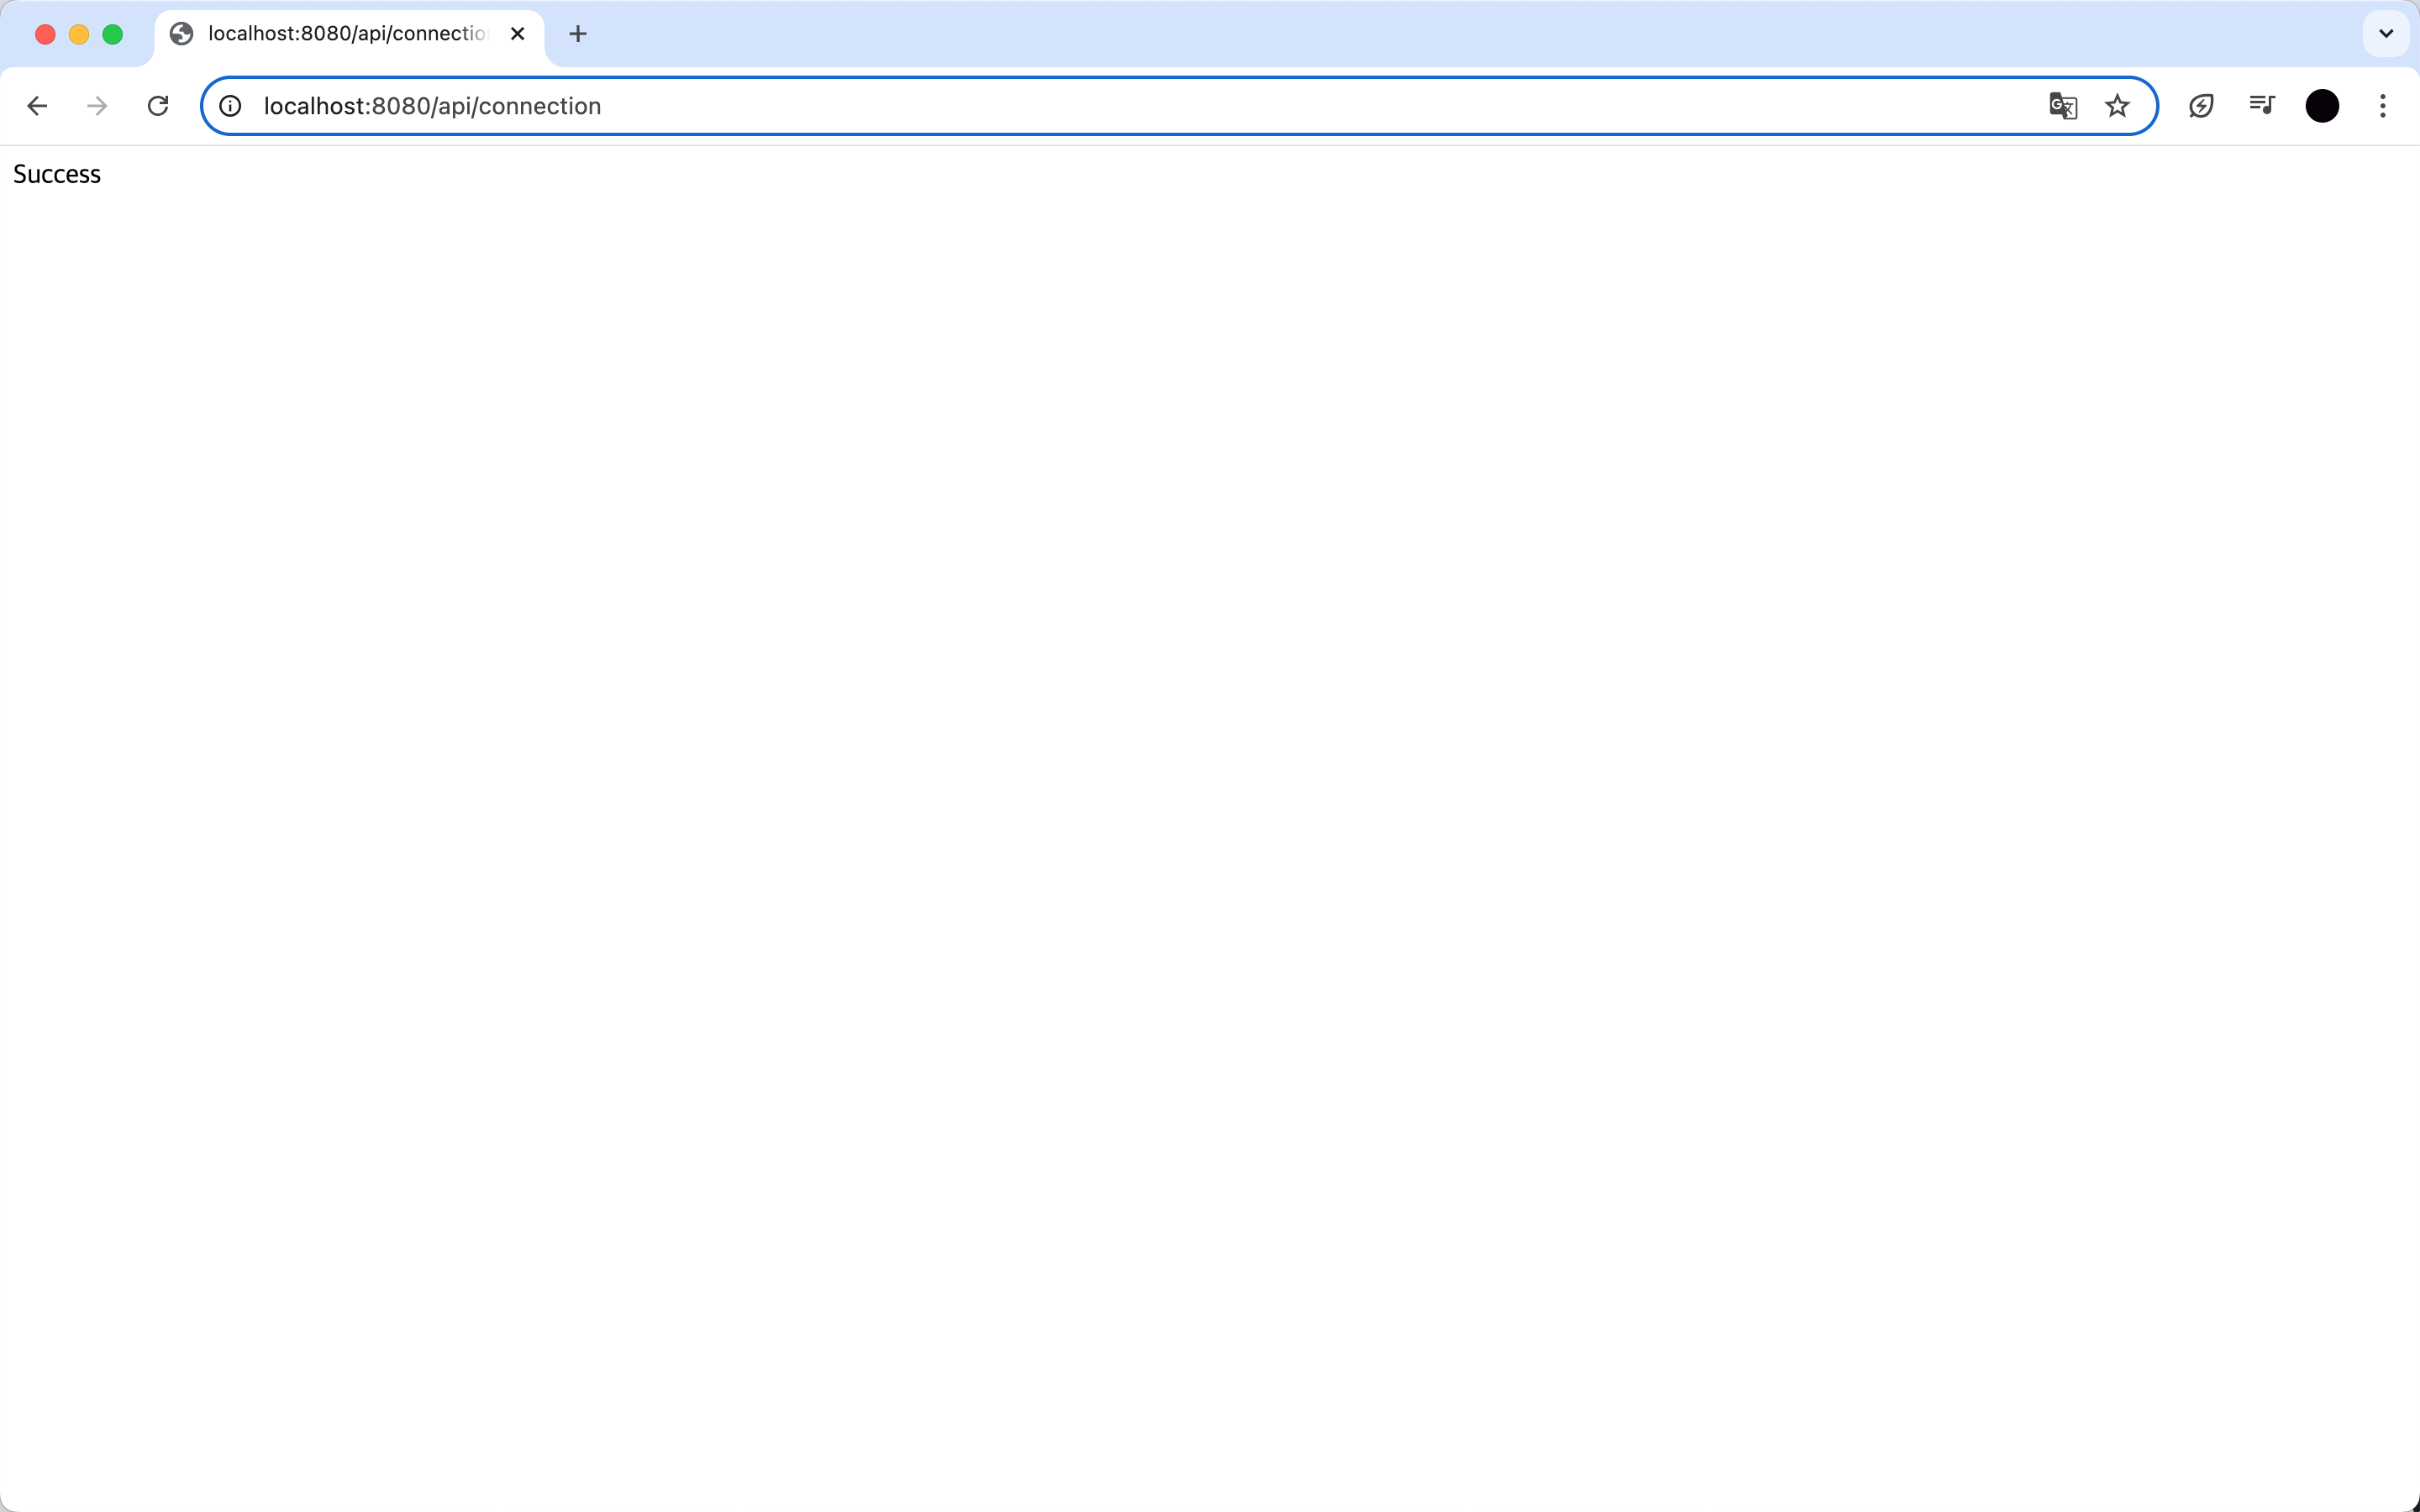This screenshot has width=2420, height=1512.
Task: Close the localhost:8080 tab
Action: 518,34
